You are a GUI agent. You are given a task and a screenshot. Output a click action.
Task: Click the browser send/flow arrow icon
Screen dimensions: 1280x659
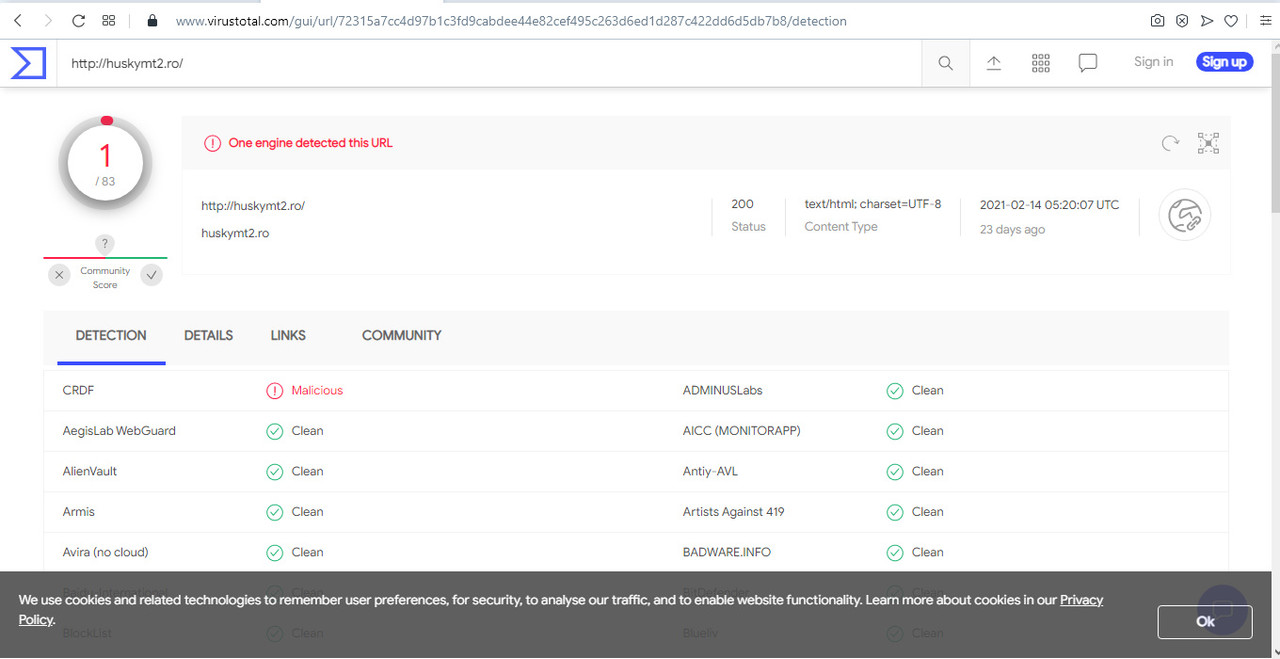[1207, 20]
